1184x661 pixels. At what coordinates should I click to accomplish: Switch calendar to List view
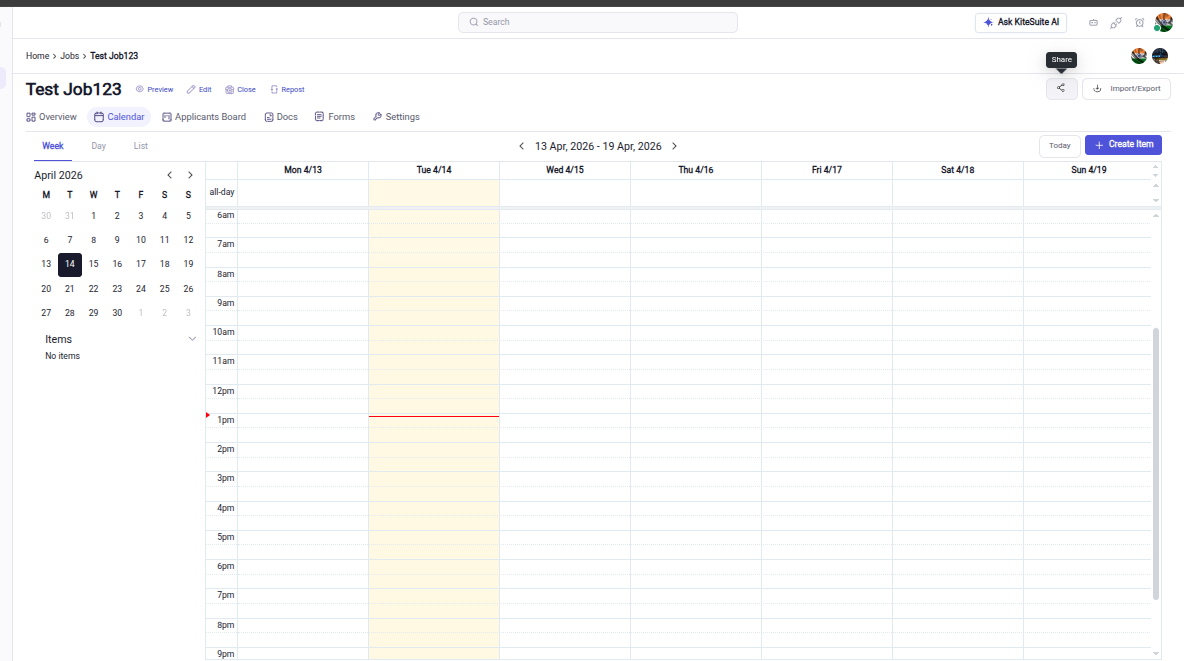tap(140, 146)
